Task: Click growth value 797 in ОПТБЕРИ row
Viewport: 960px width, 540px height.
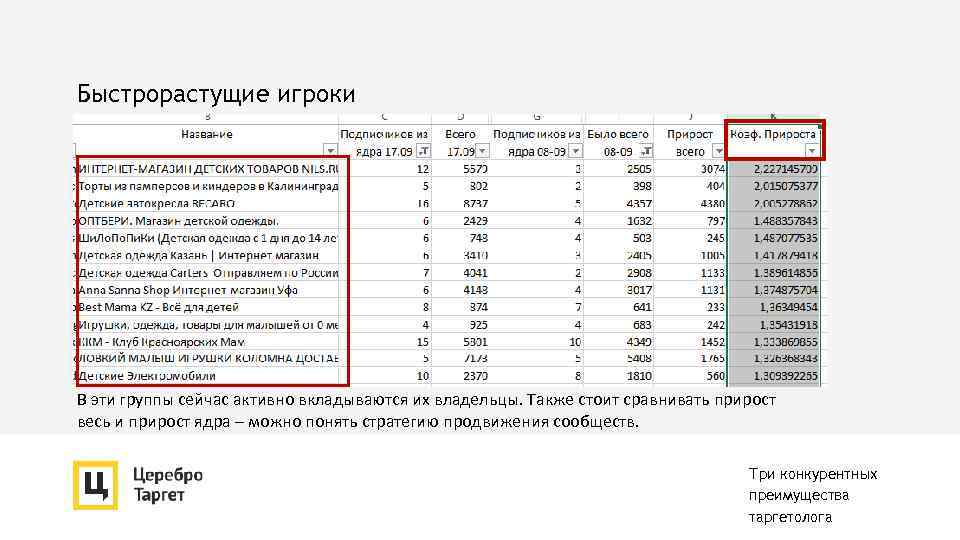Action: (716, 221)
